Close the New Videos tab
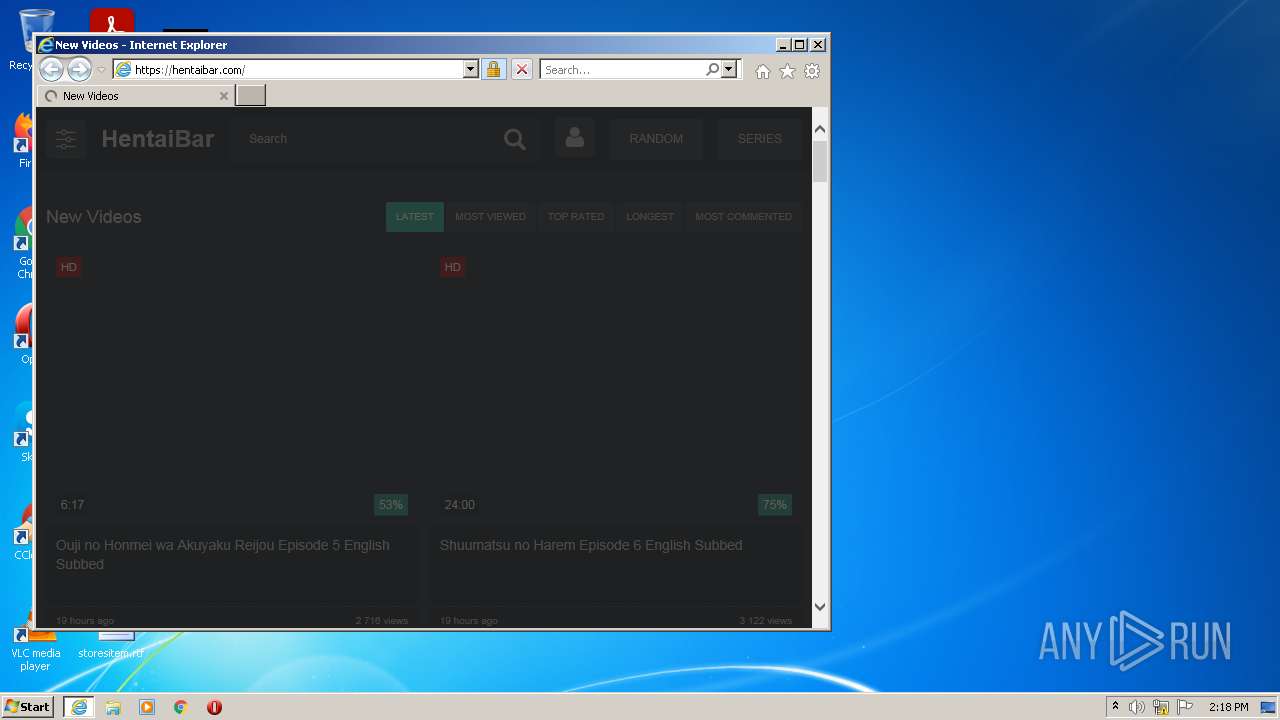The image size is (1280, 720). point(223,96)
